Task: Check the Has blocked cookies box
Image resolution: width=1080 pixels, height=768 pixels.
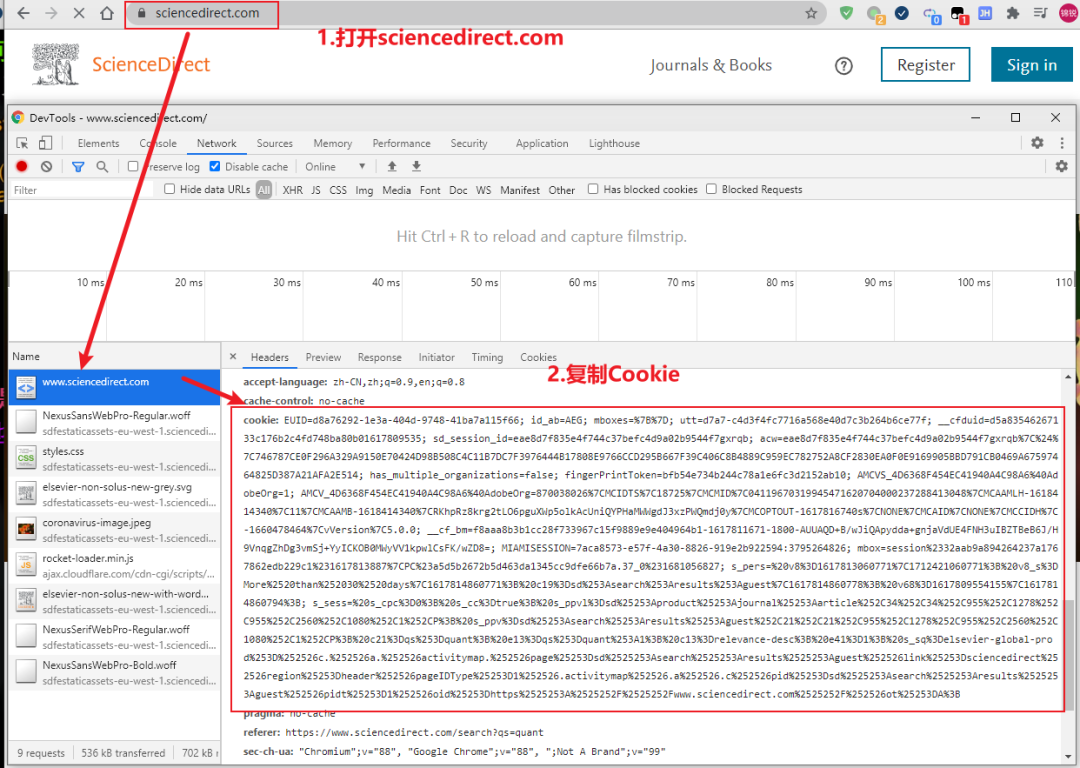Action: pyautogui.click(x=593, y=189)
